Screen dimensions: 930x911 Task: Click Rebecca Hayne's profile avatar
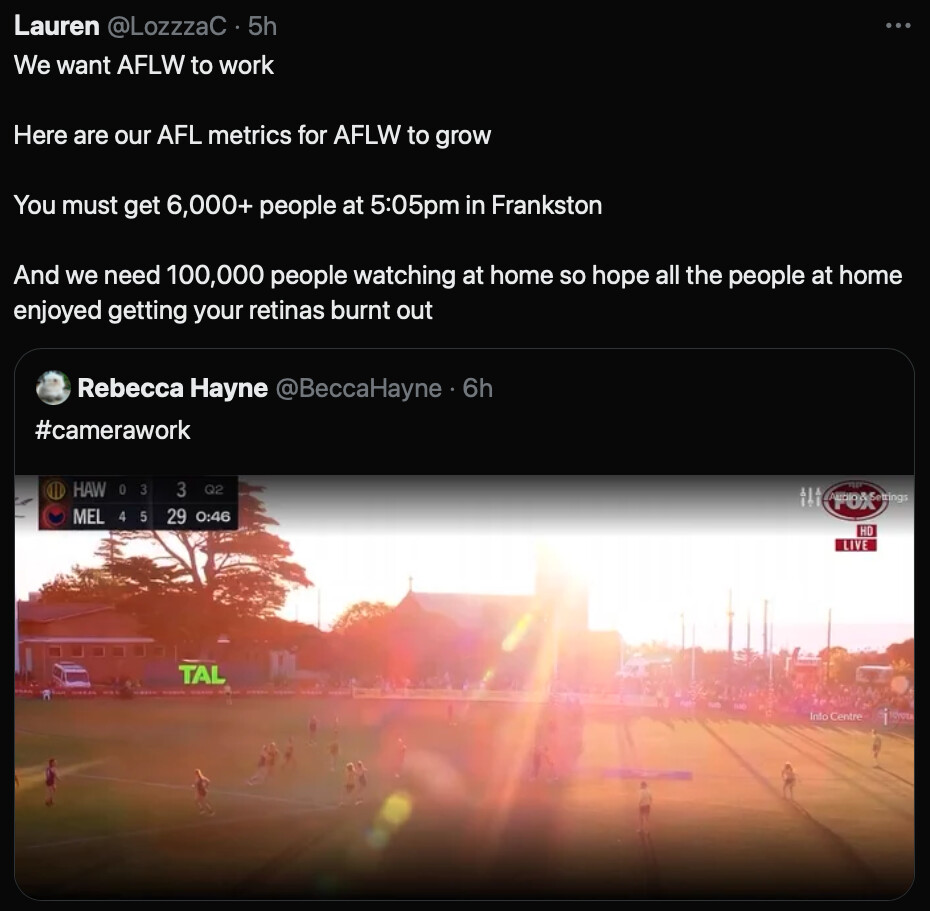click(x=53, y=388)
